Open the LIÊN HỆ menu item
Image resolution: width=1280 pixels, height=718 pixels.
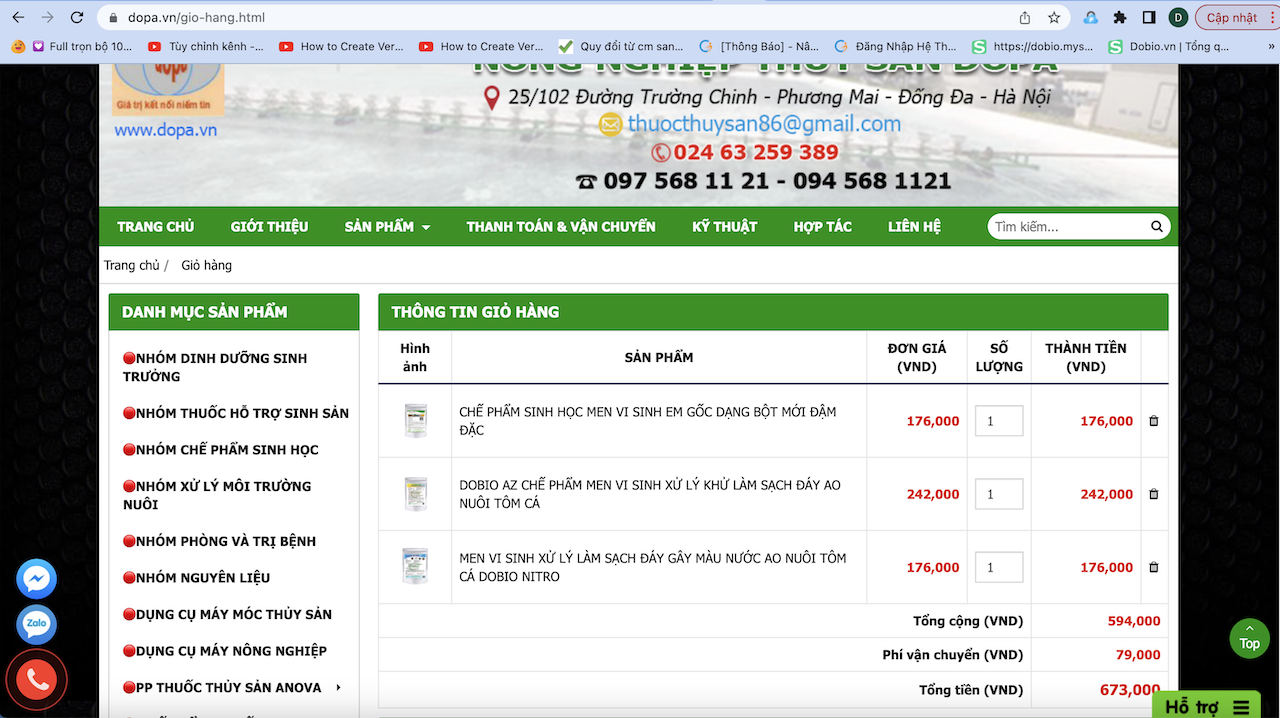click(x=914, y=227)
